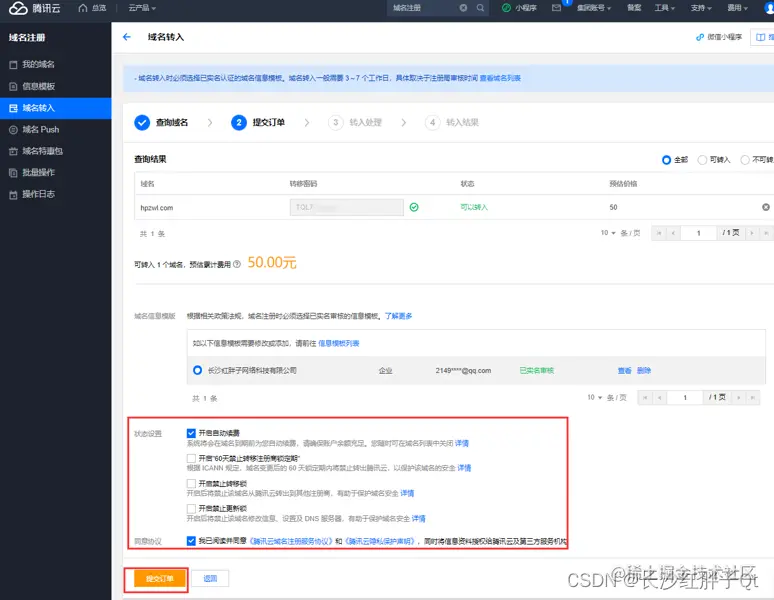
Task: Click 查看 for the company template
Action: [624, 371]
